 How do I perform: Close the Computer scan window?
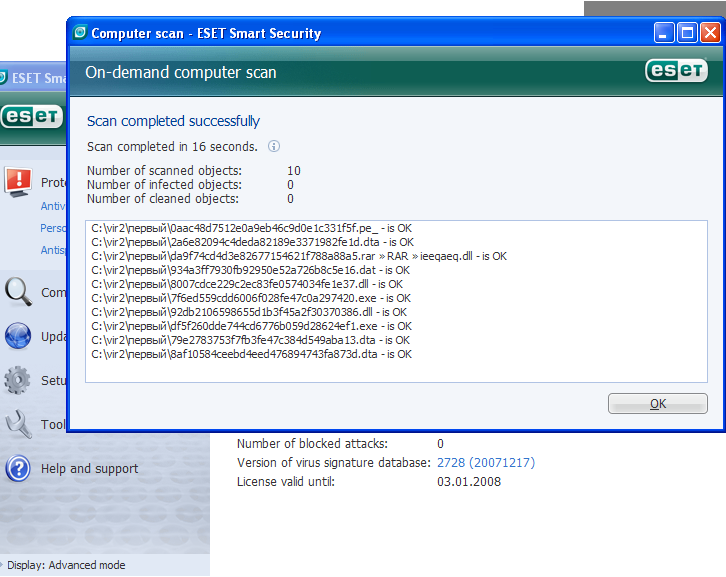[710, 33]
